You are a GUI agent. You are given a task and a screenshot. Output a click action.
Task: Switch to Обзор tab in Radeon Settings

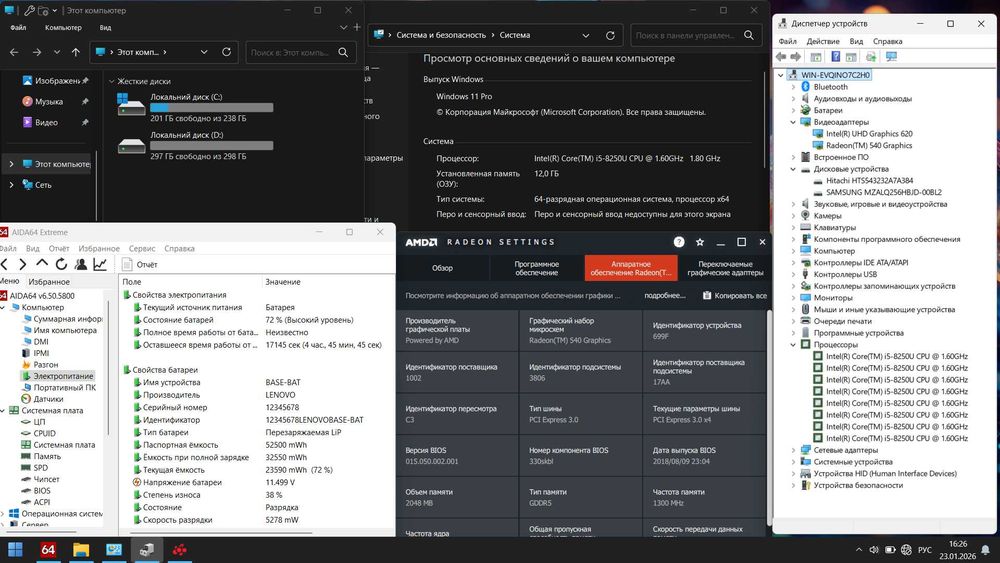[443, 268]
